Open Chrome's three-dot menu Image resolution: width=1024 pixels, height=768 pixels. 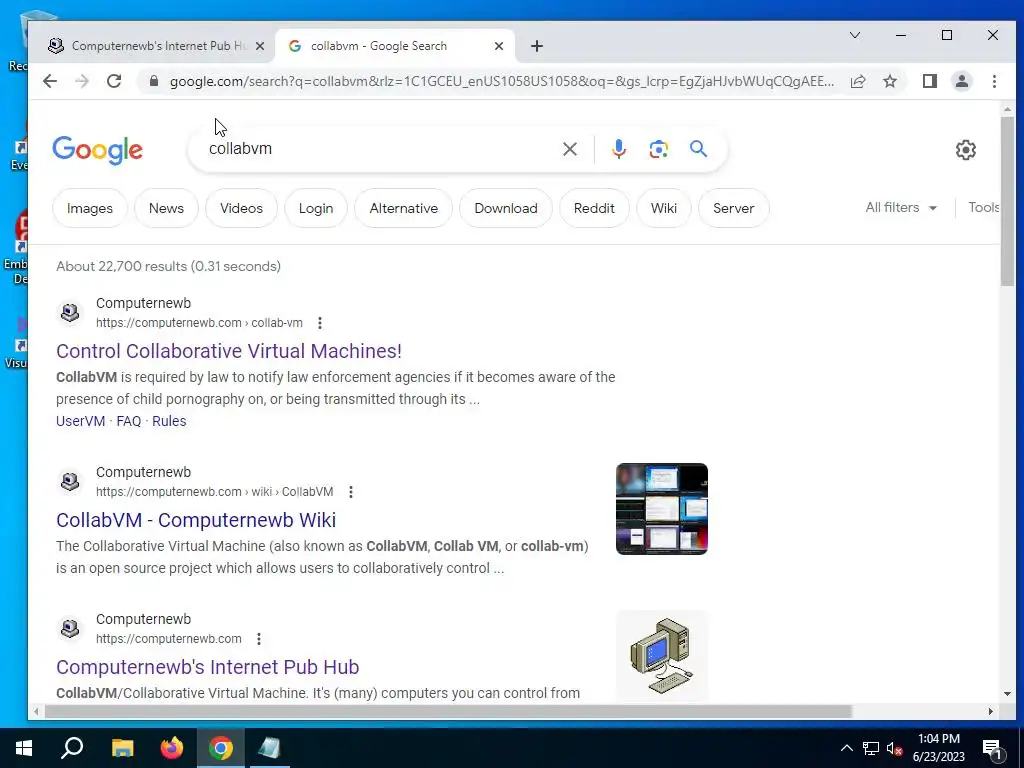click(x=994, y=81)
